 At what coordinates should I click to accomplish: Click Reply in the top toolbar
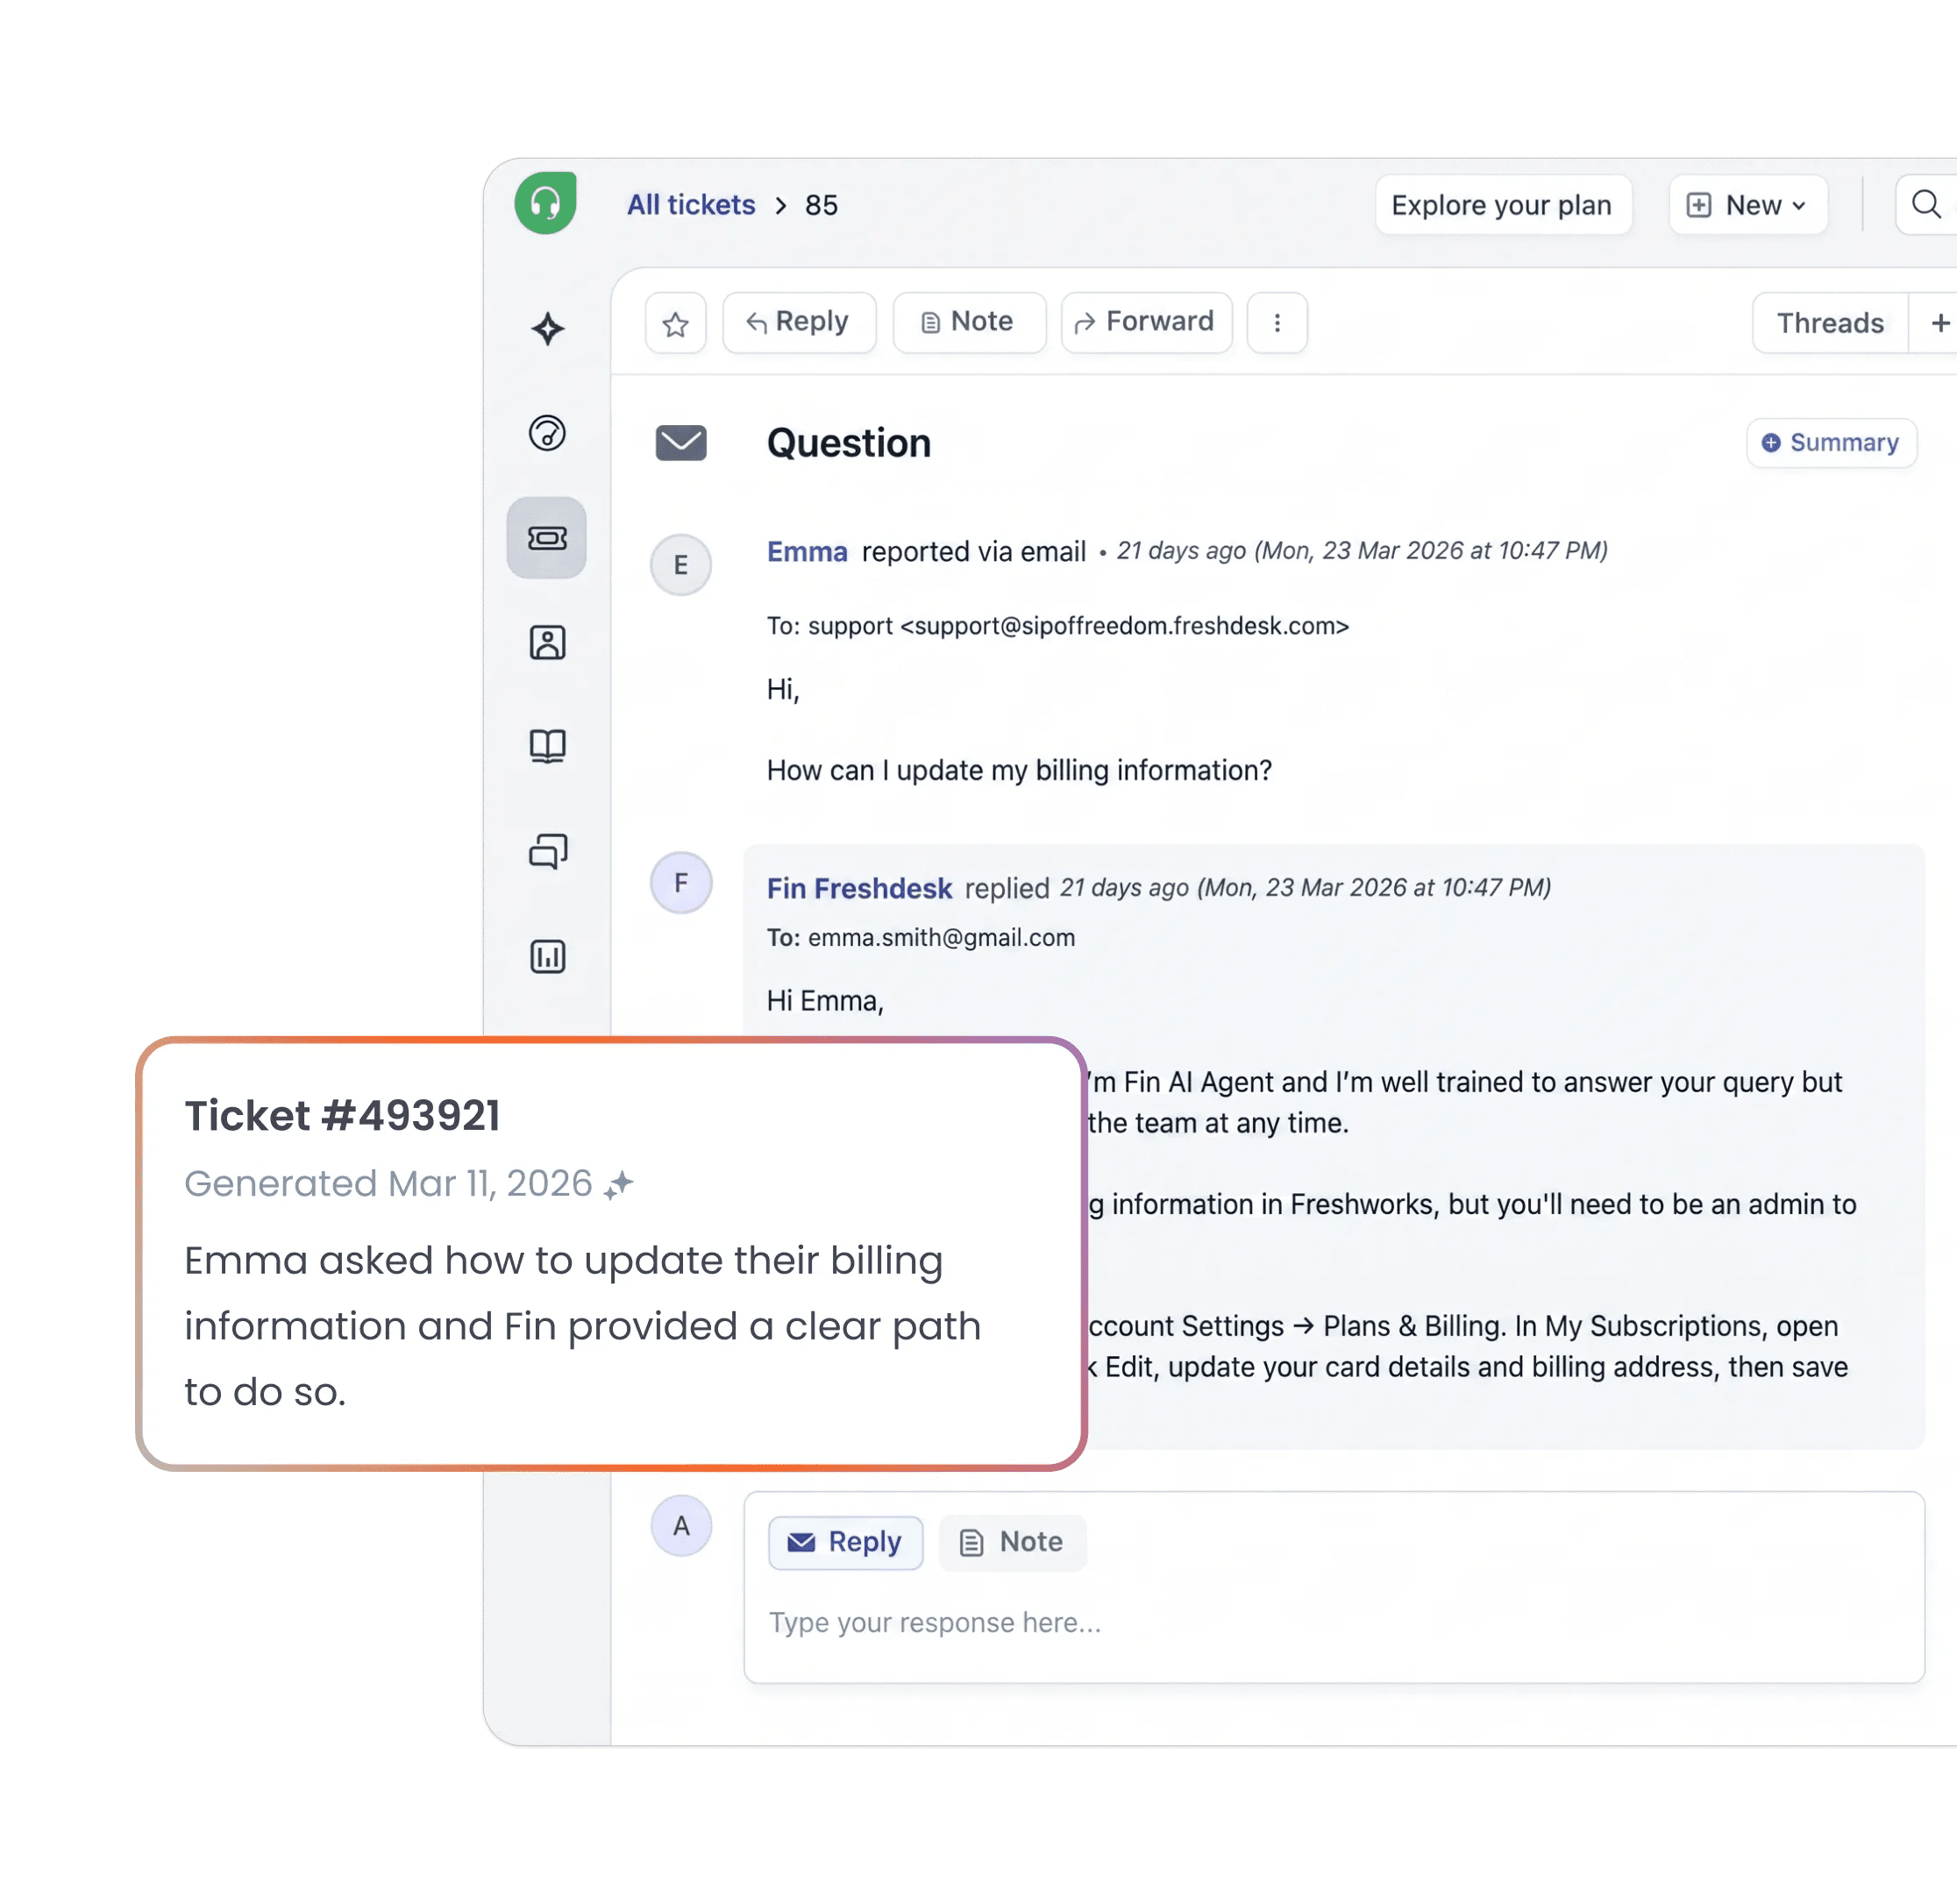tap(799, 323)
